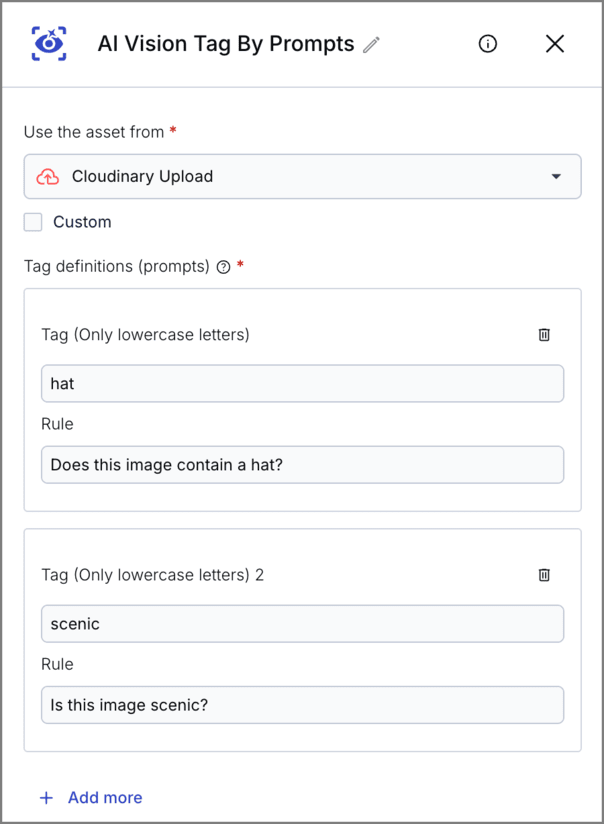Click the "hat" tag input field
Screen dimensions: 604x824
302,384
